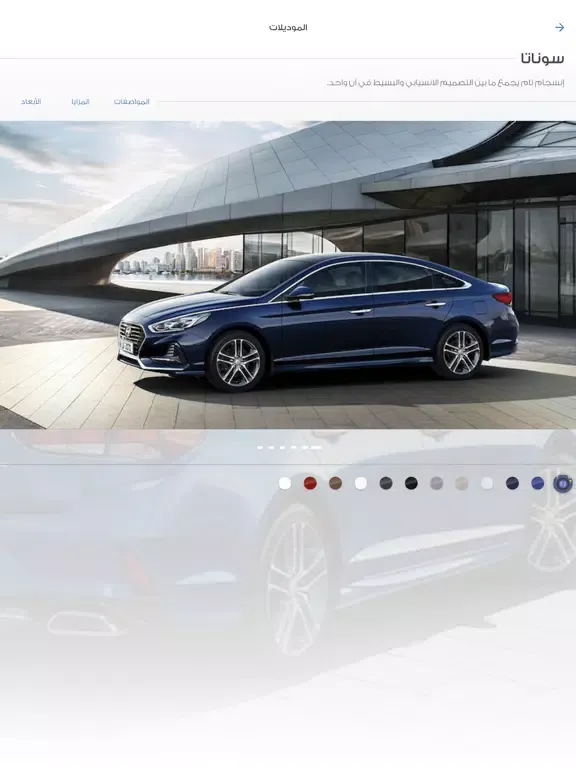
Task: Choose the brown color swatch
Action: pos(336,483)
